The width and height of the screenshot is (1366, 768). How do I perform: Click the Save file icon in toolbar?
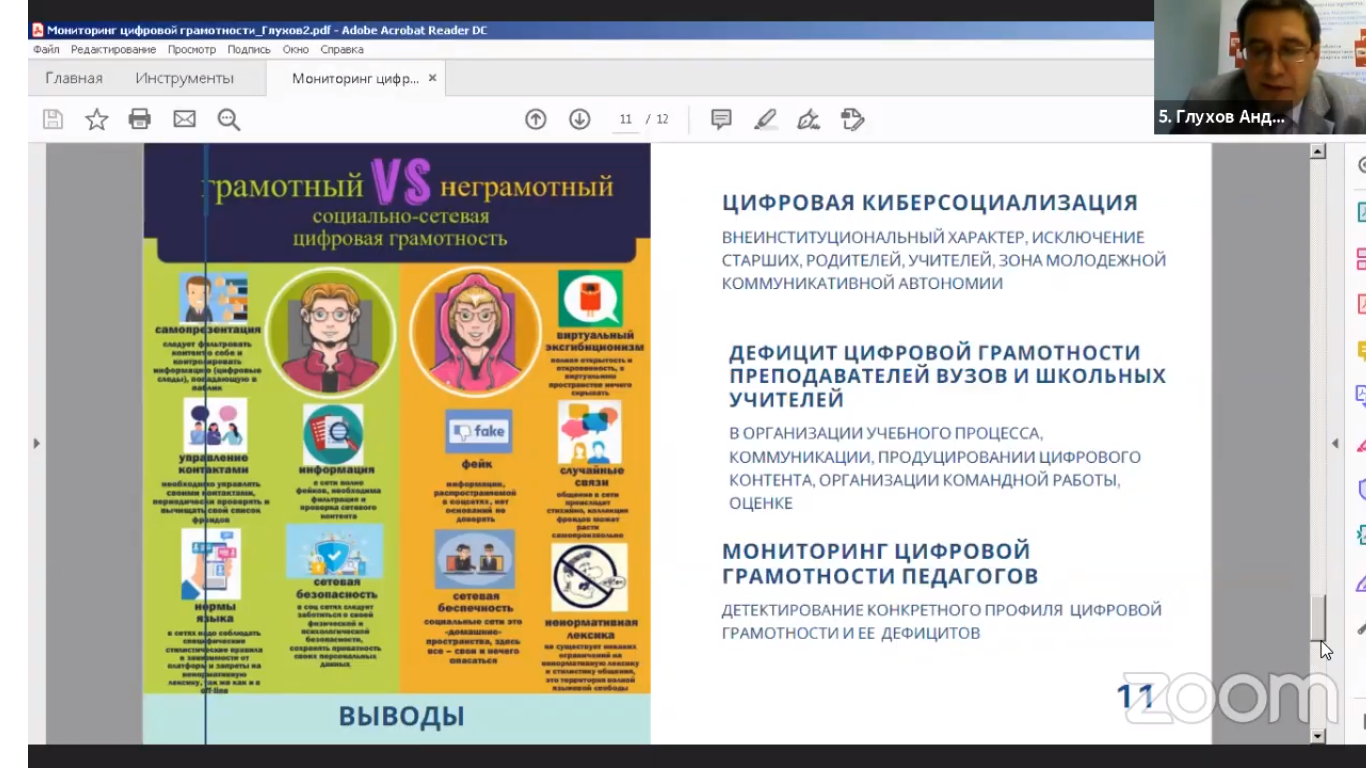(53, 120)
